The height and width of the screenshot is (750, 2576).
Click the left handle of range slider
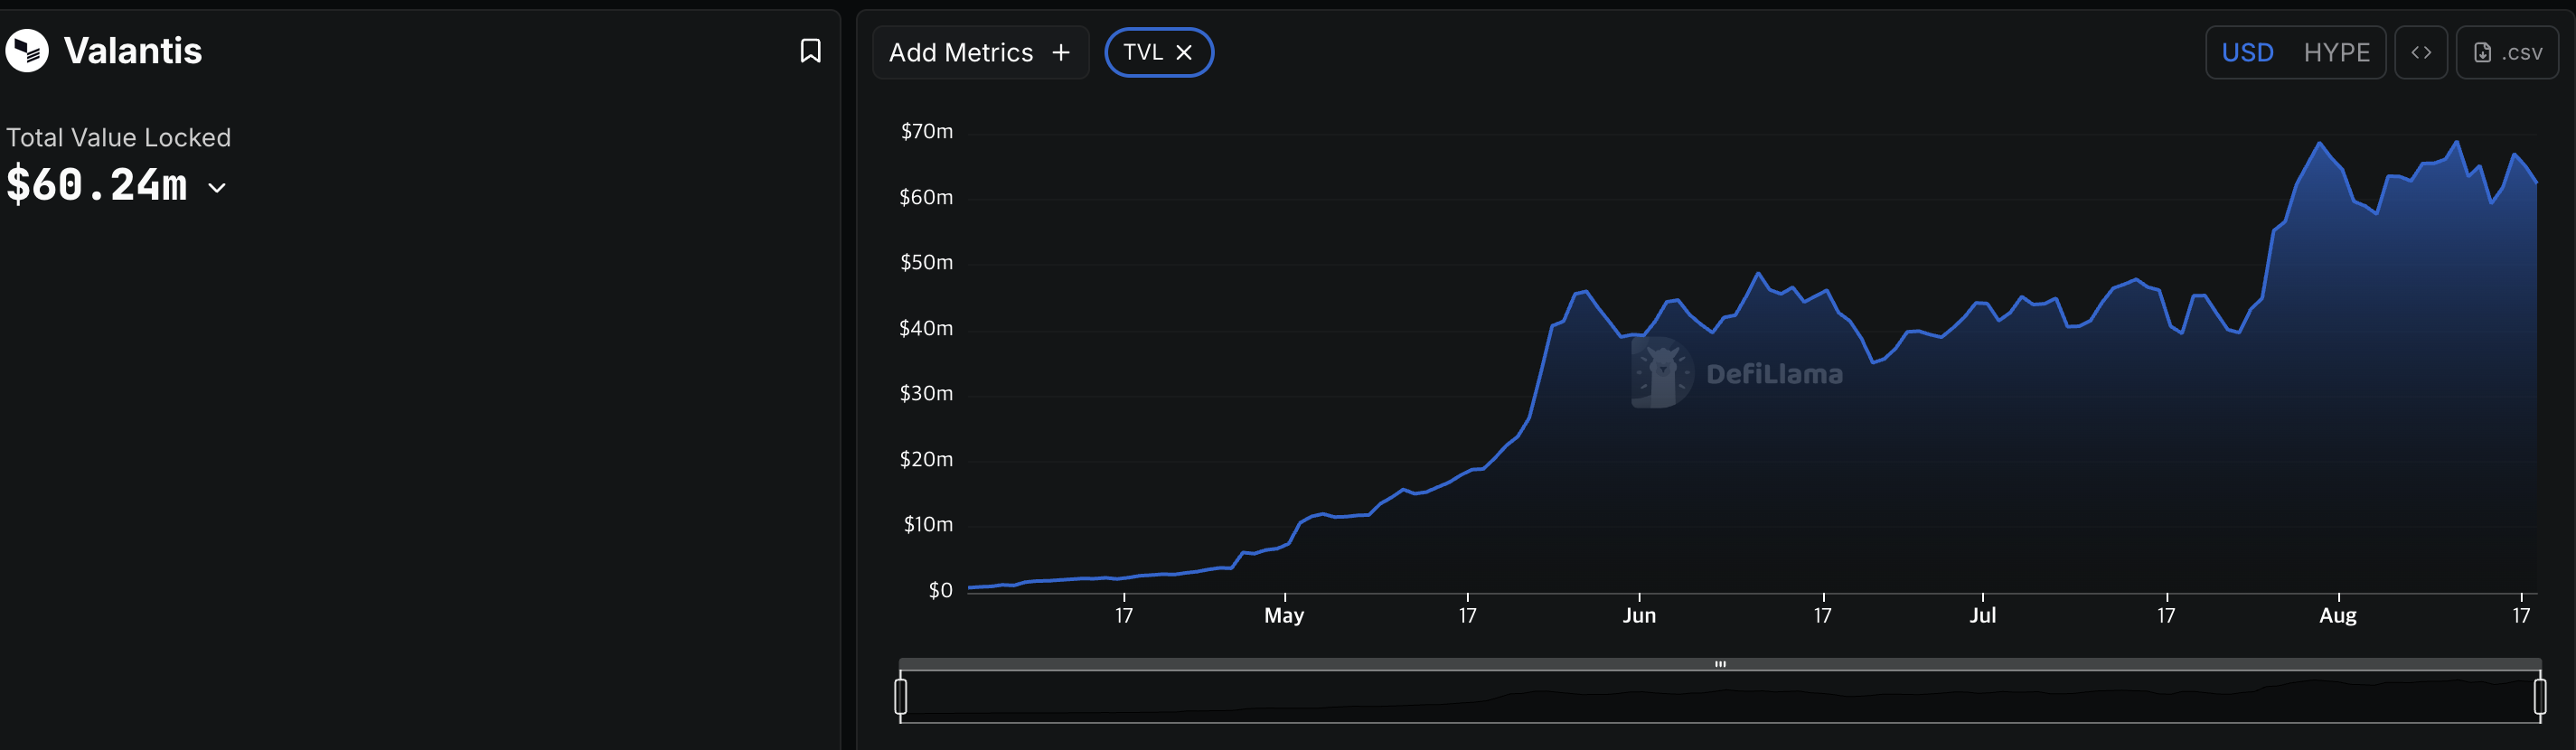pos(901,696)
